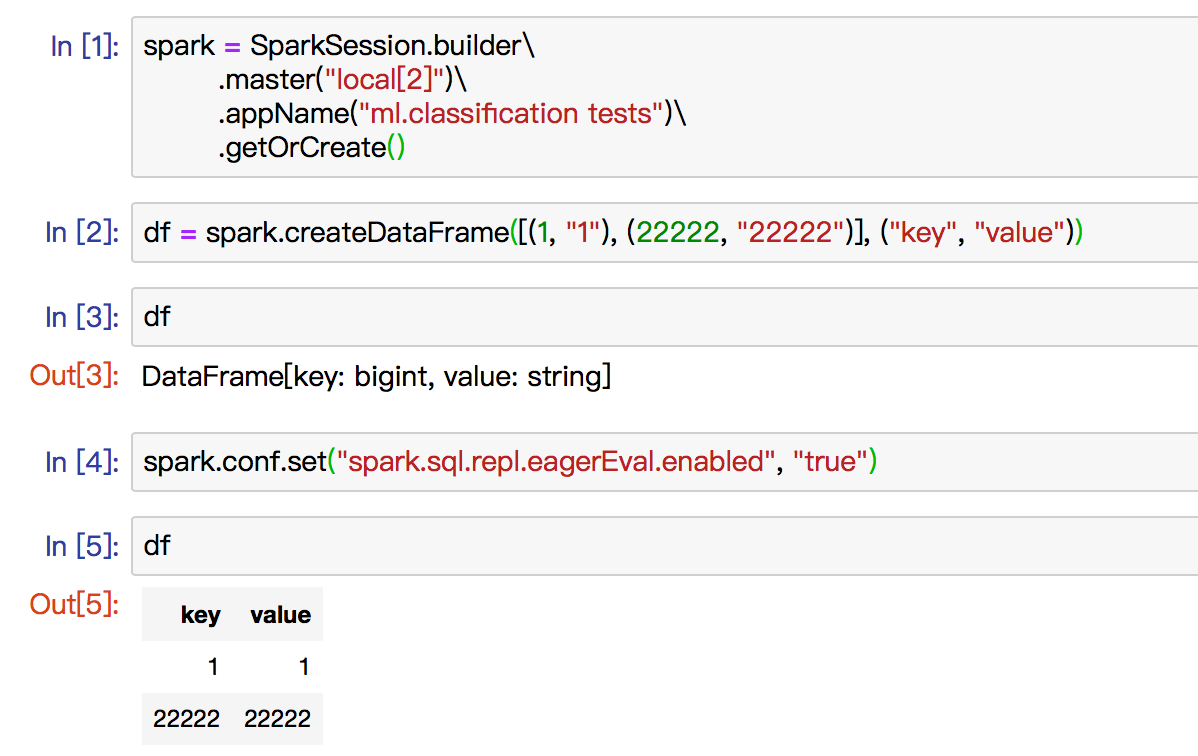Click the In [2]: prompt label
This screenshot has width=1198, height=756.
pyautogui.click(x=82, y=232)
